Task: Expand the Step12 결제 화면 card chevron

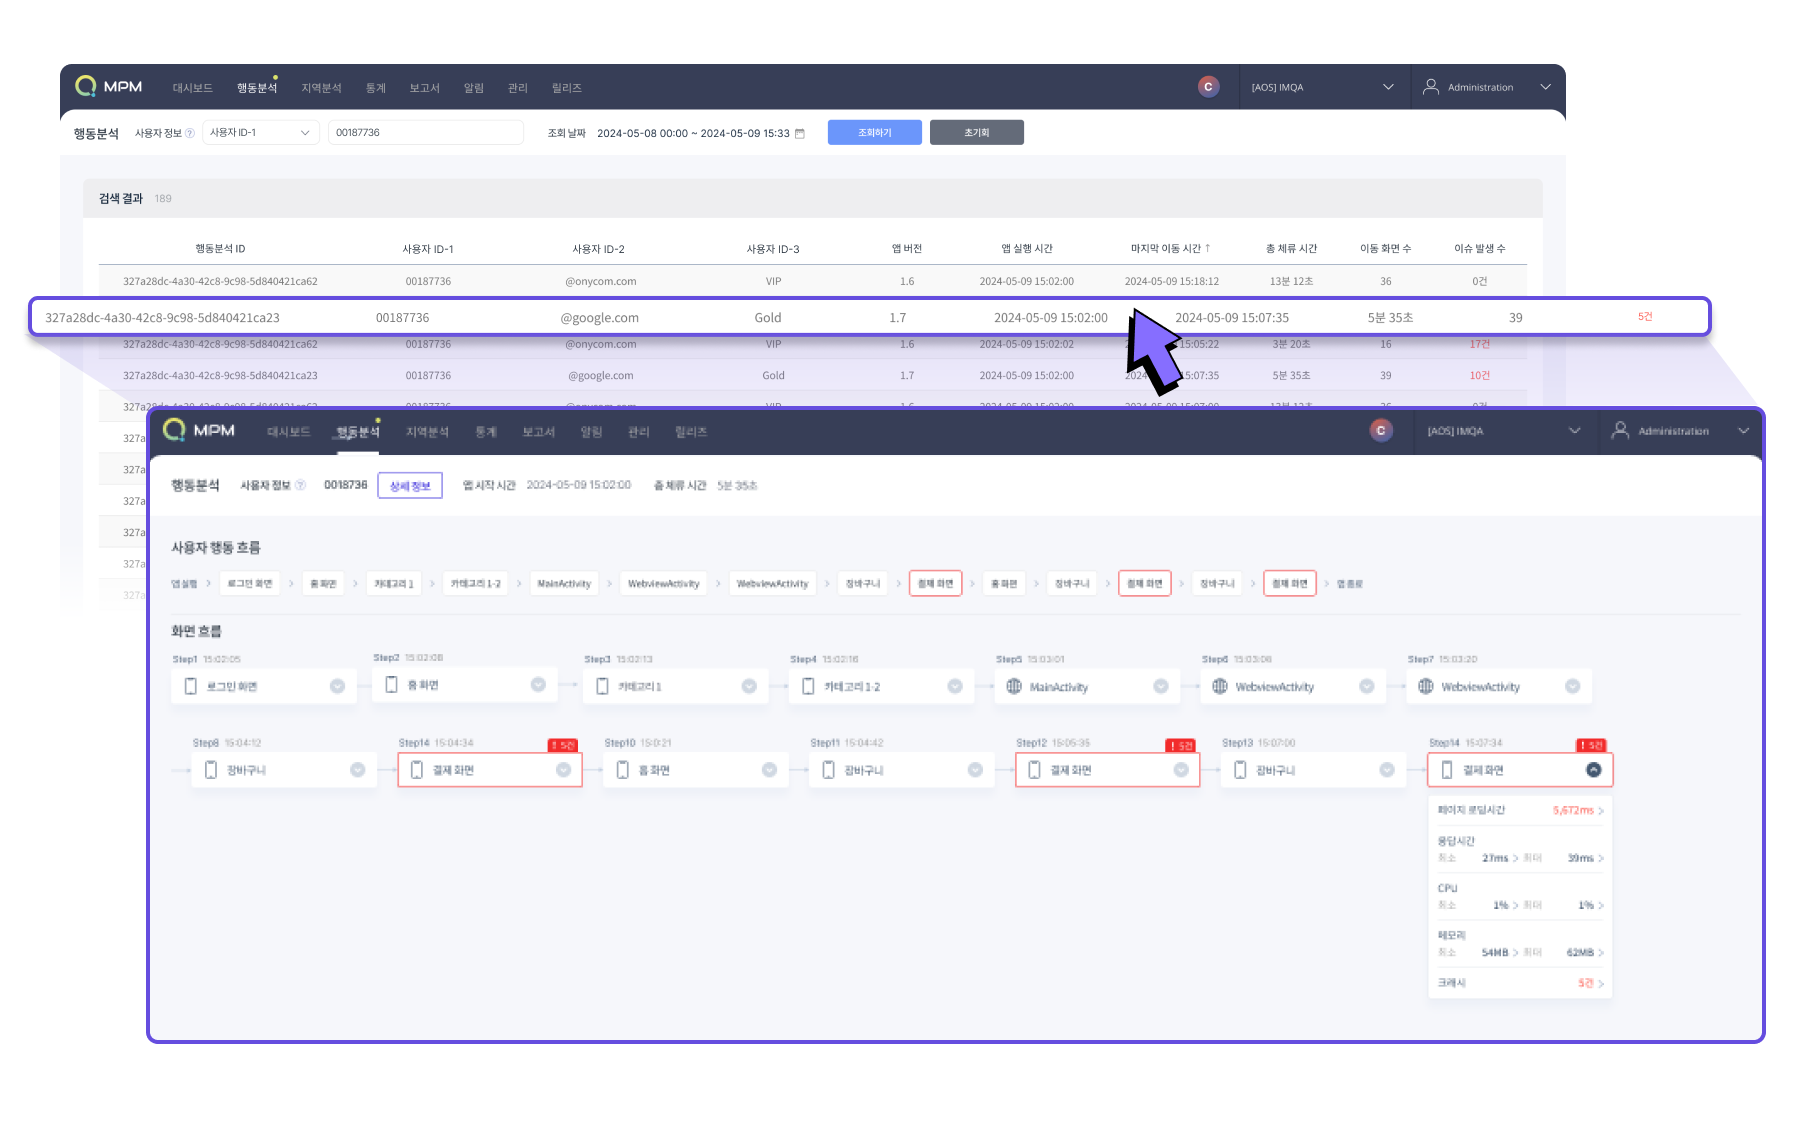Action: [x=1181, y=770]
